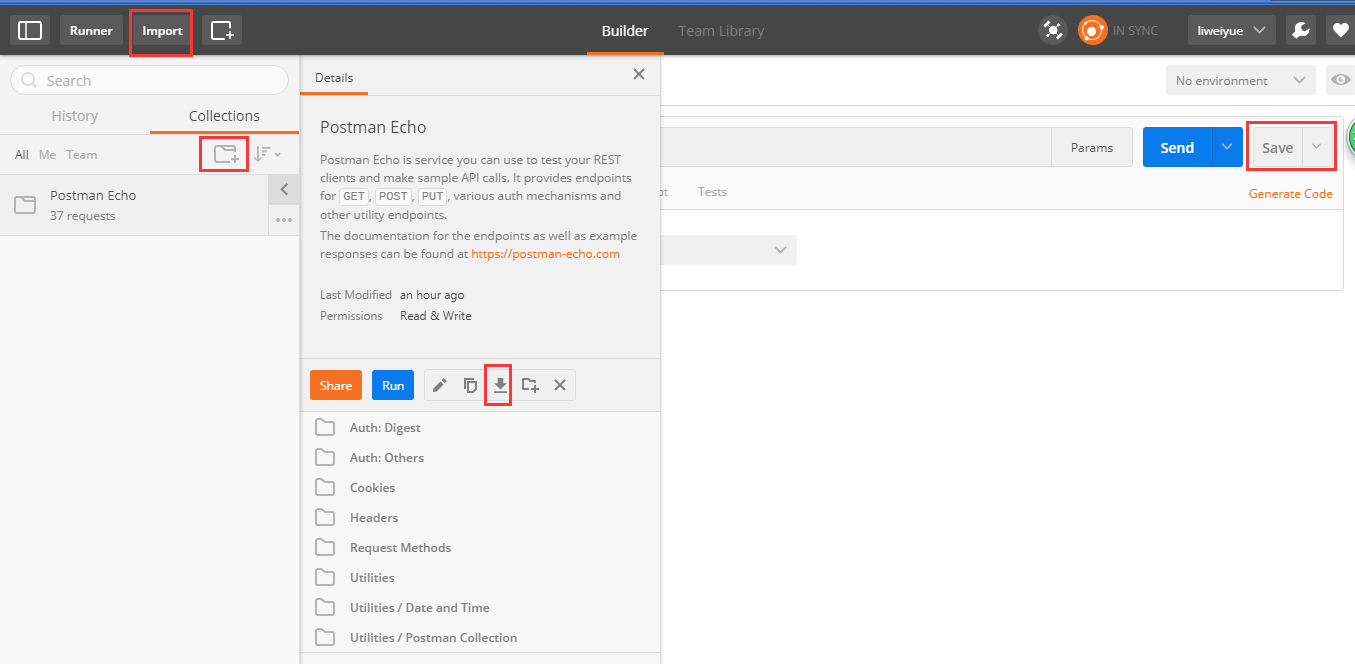Screen dimensions: 1355x664
Task: Filter collections by All
Action: pyautogui.click(x=22, y=154)
